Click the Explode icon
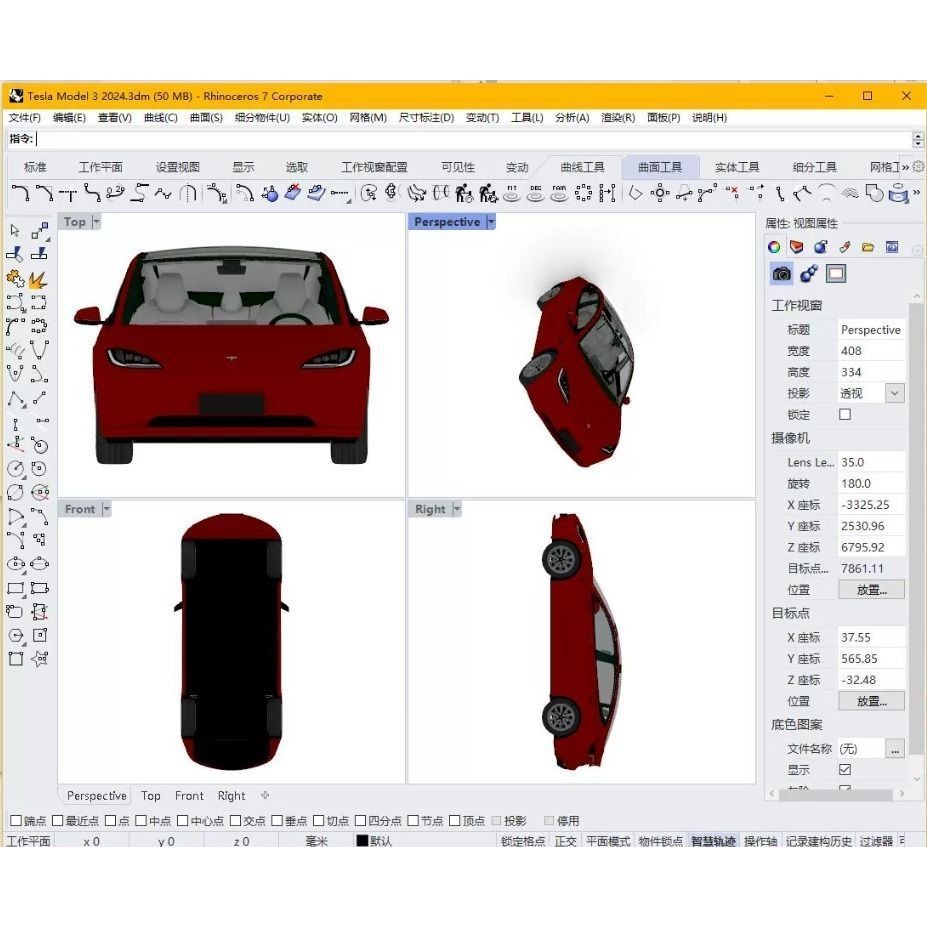The width and height of the screenshot is (927, 927). pos(39,278)
